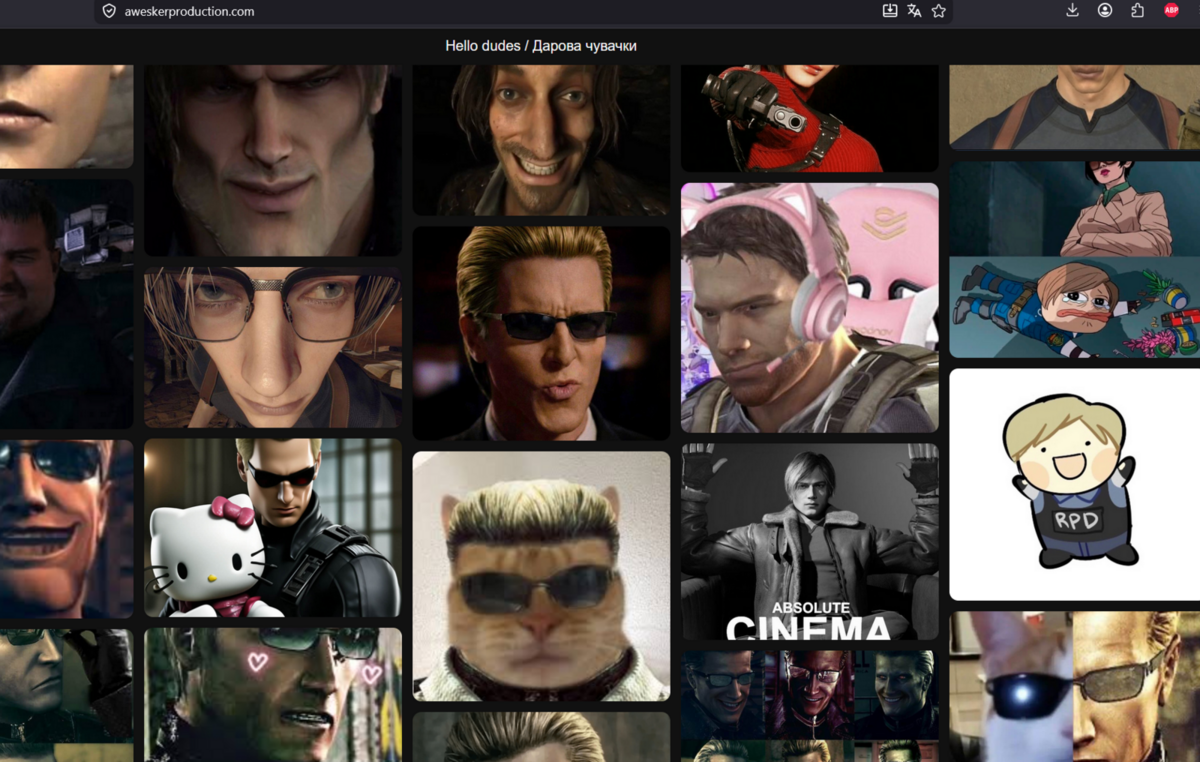This screenshot has width=1200, height=762.
Task: Open the red sweater pistol image
Action: 810,118
